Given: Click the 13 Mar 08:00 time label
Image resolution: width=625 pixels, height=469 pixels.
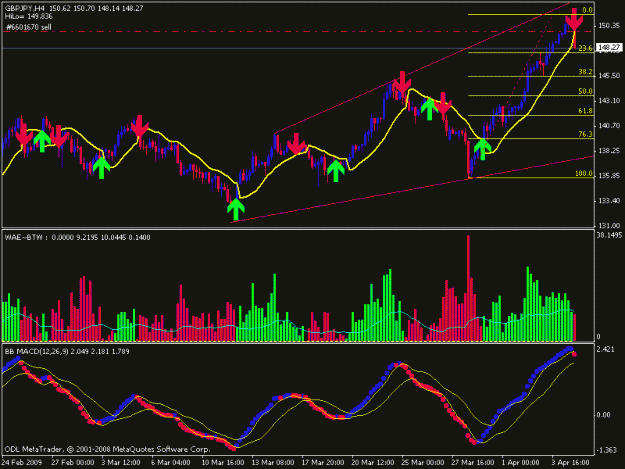Looking at the screenshot, I should tap(273, 463).
